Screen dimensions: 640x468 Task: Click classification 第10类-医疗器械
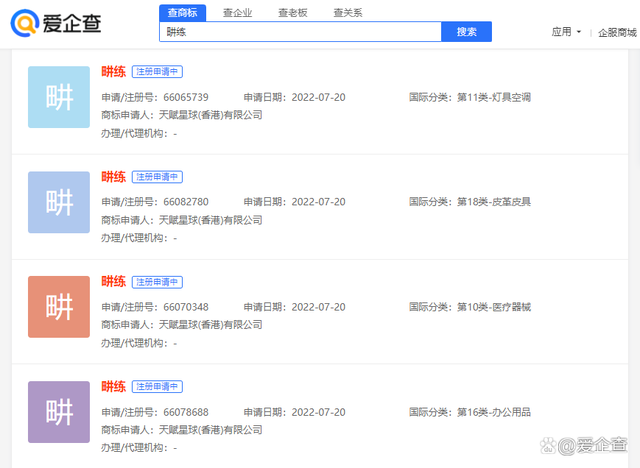(493, 307)
